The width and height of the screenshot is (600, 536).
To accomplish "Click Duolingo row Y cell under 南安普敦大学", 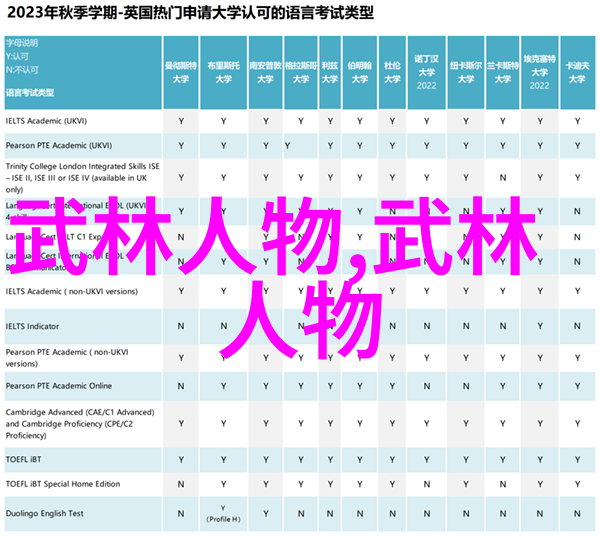I will (266, 513).
